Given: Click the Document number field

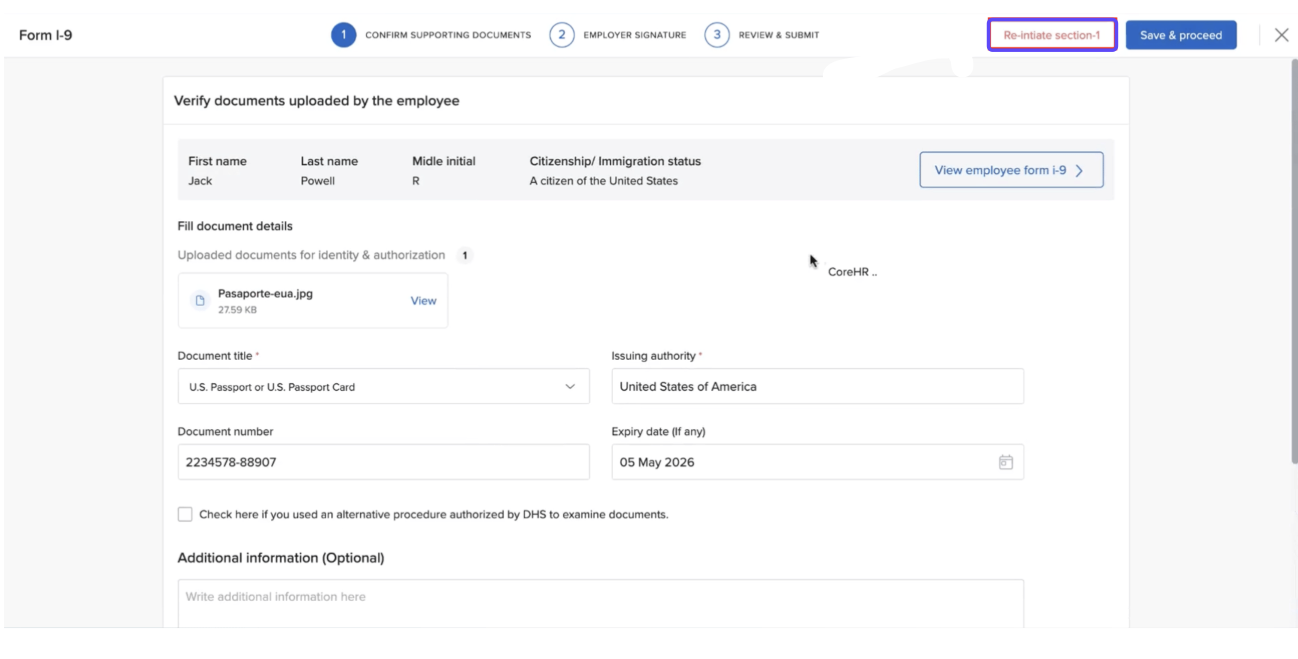Looking at the screenshot, I should point(383,462).
